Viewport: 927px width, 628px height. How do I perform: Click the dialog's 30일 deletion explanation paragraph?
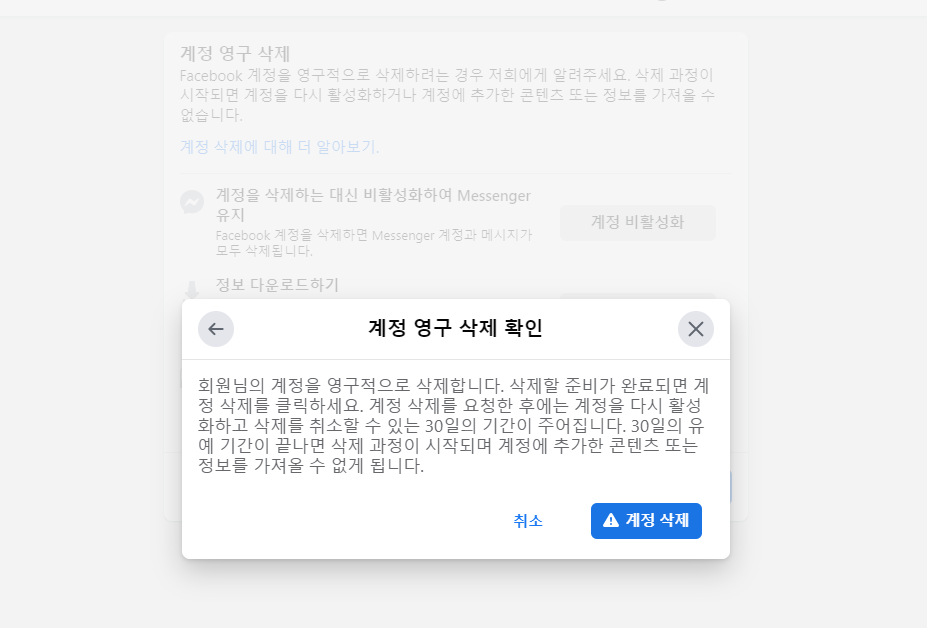[453, 426]
